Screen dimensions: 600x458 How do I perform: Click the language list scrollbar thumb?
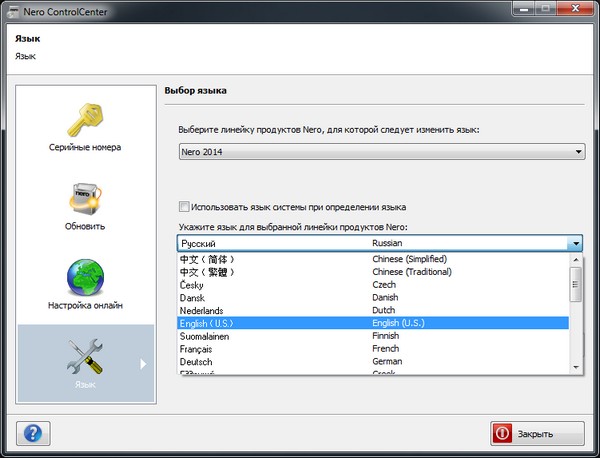coord(575,283)
